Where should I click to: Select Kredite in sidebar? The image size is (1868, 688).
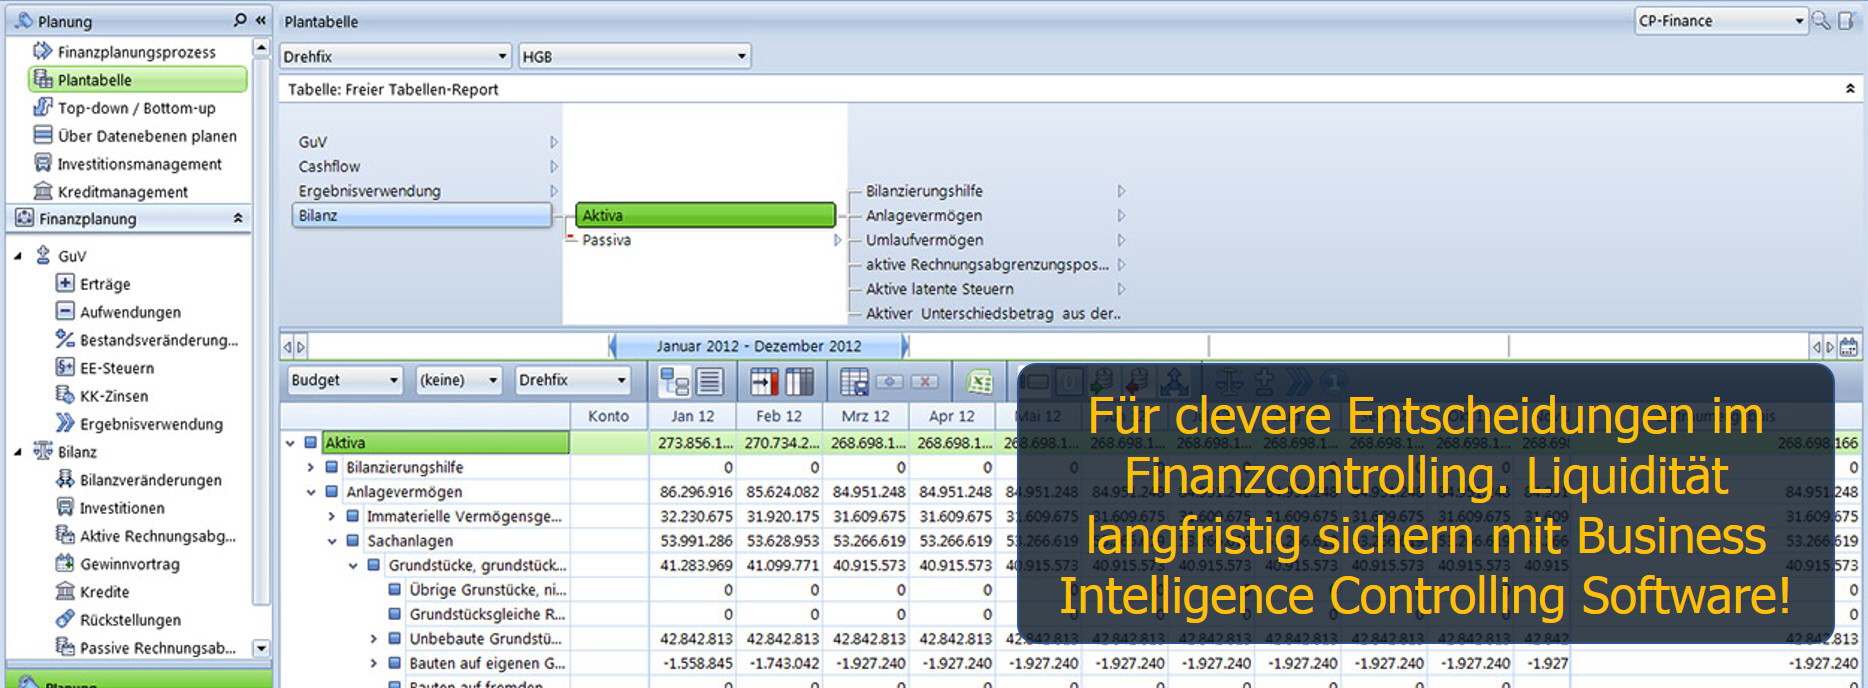click(x=93, y=592)
